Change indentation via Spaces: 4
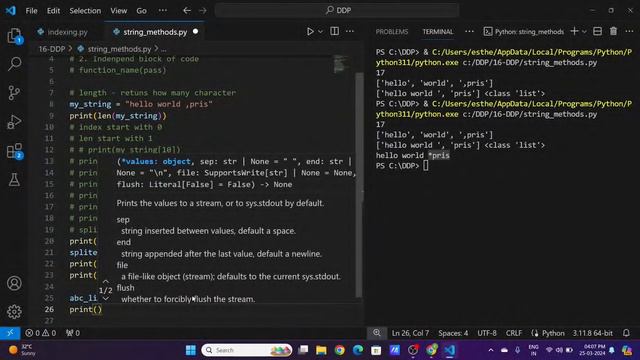This screenshot has width=640, height=360. click(x=453, y=333)
